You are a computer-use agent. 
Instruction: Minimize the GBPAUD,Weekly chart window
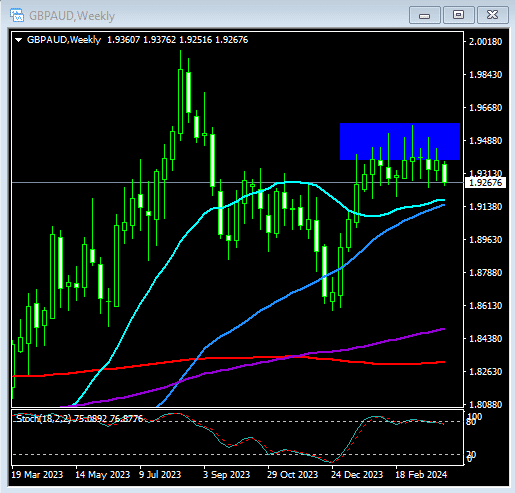(425, 15)
